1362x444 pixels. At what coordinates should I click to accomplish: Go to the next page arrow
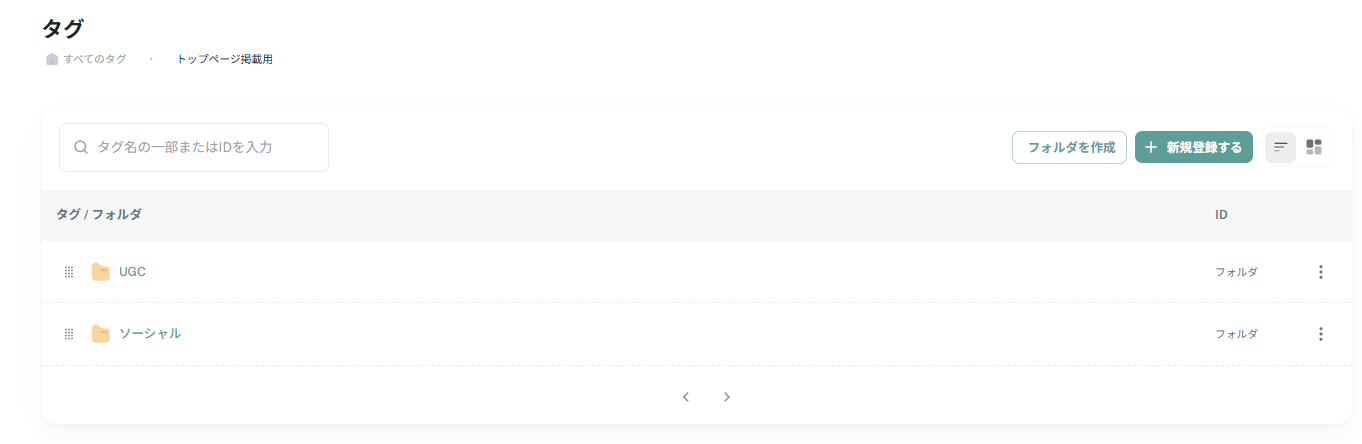pos(727,397)
